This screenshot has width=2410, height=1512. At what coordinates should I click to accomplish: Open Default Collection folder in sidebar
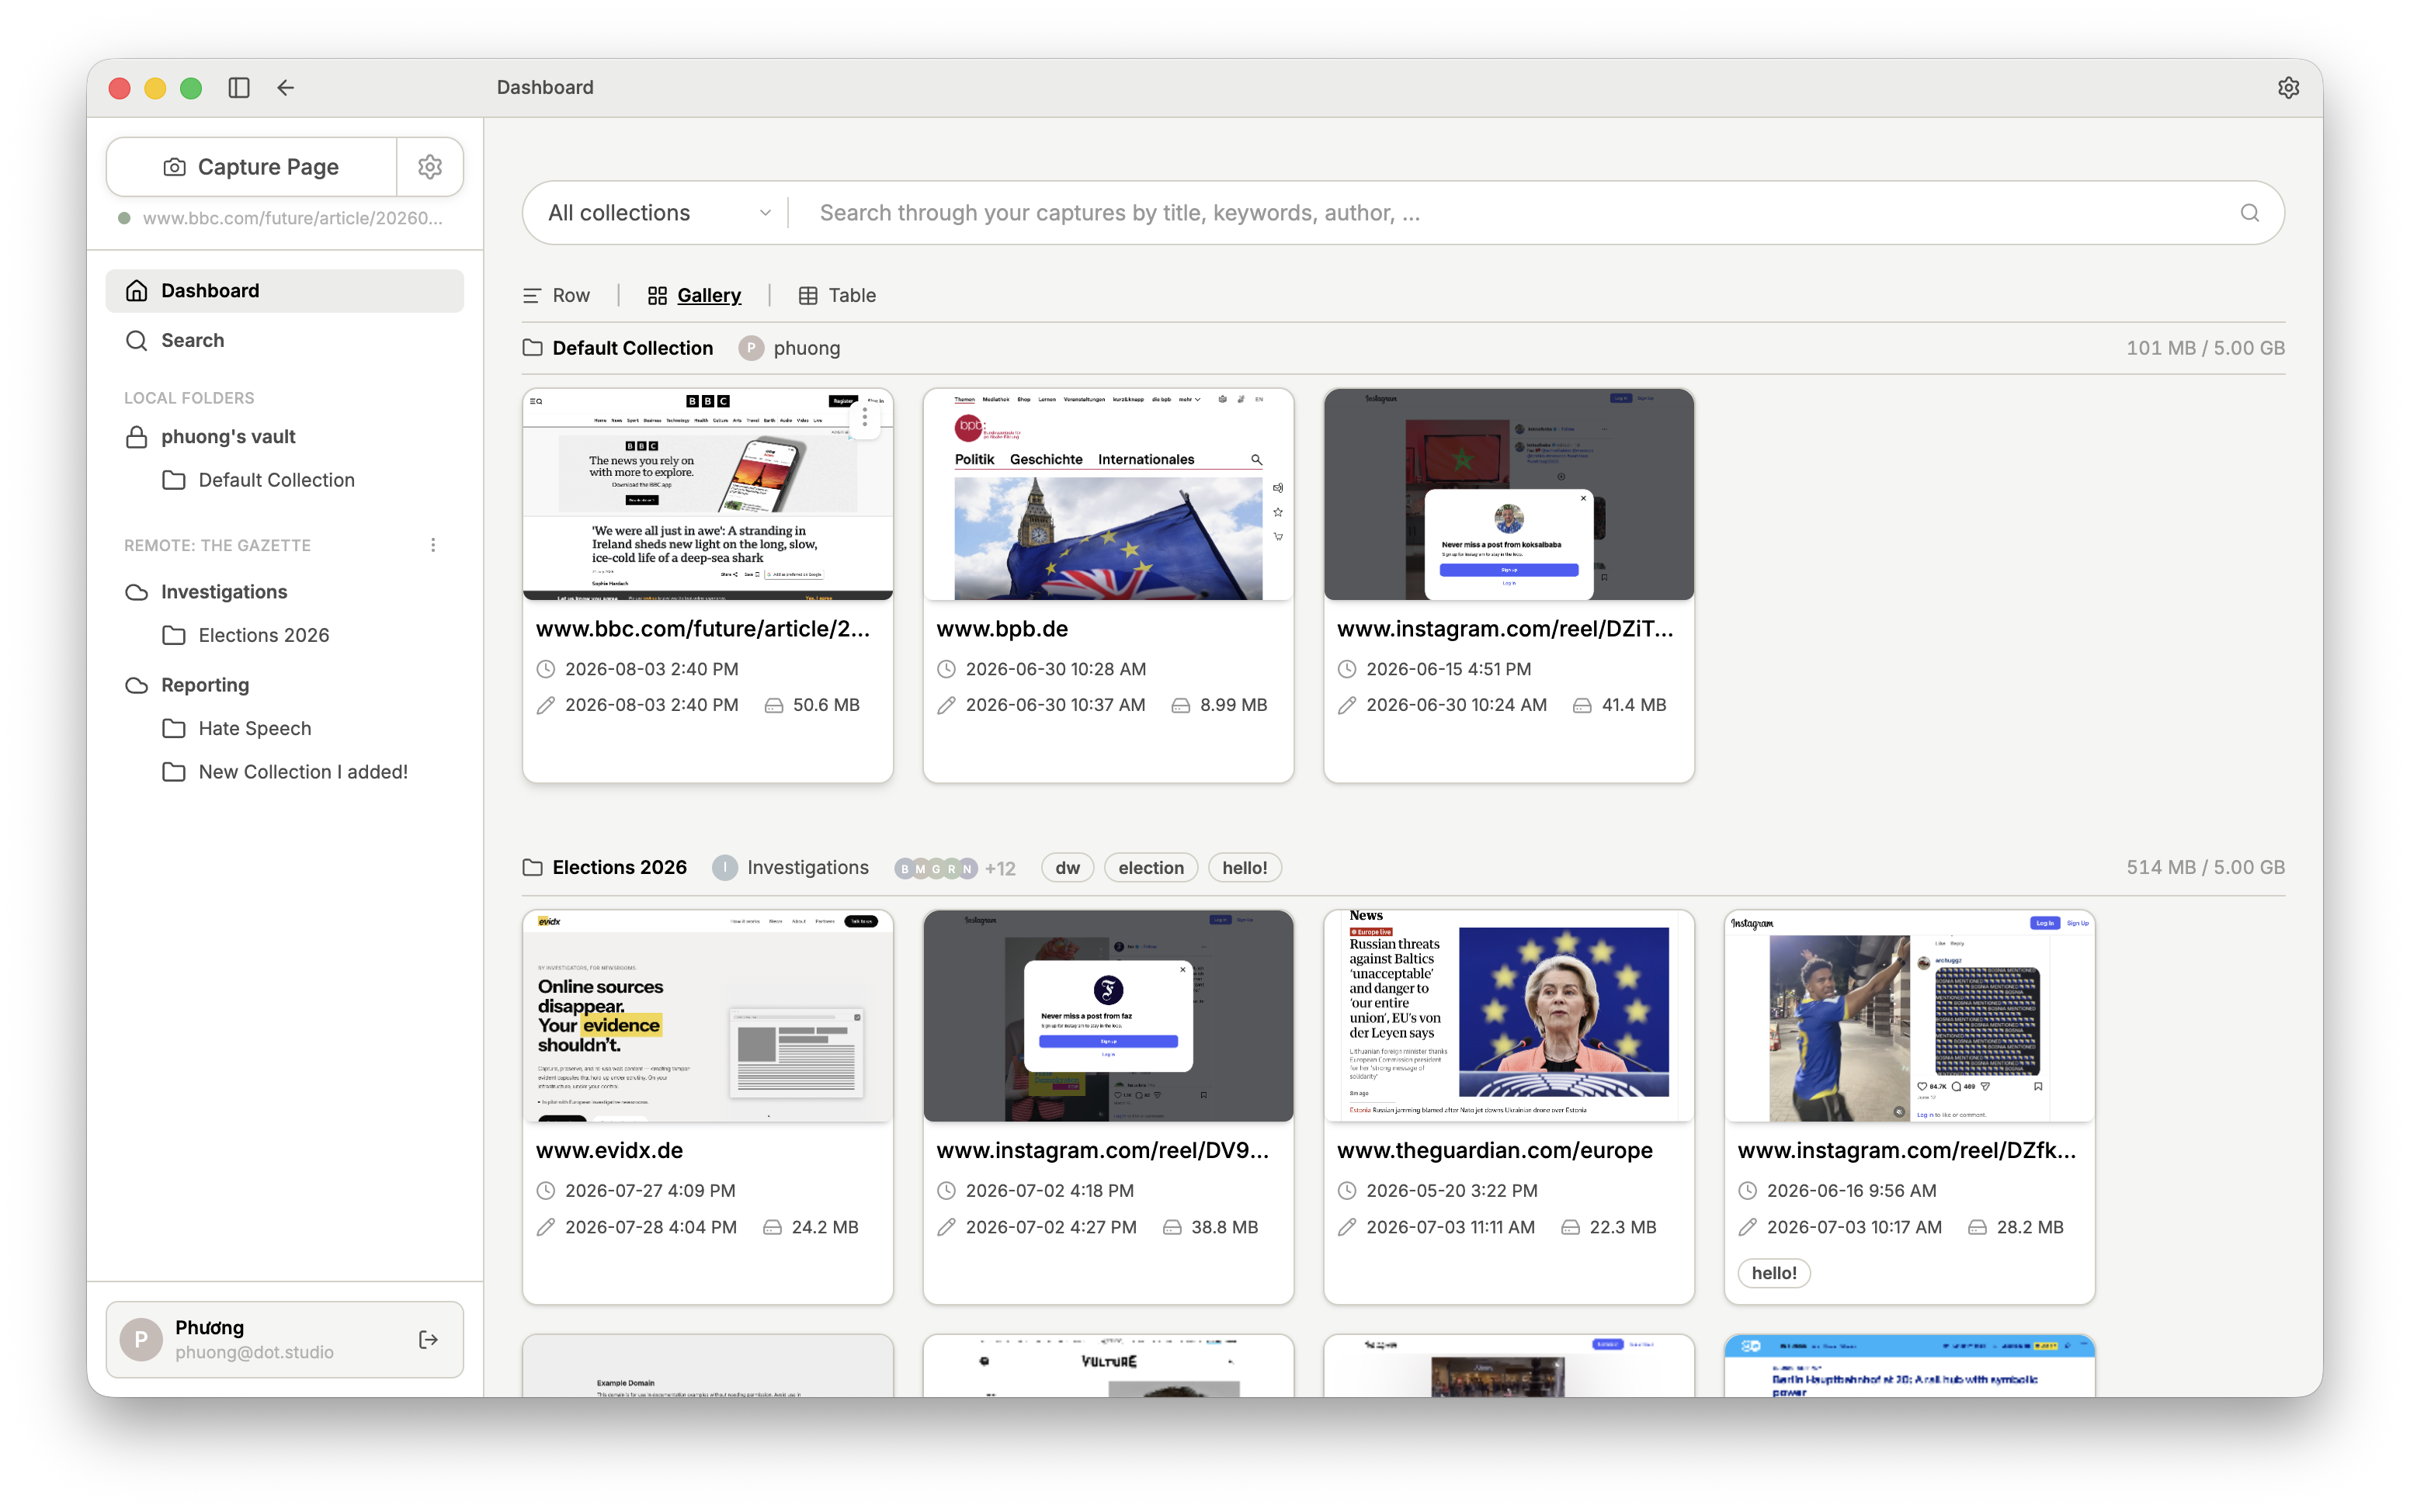285,480
